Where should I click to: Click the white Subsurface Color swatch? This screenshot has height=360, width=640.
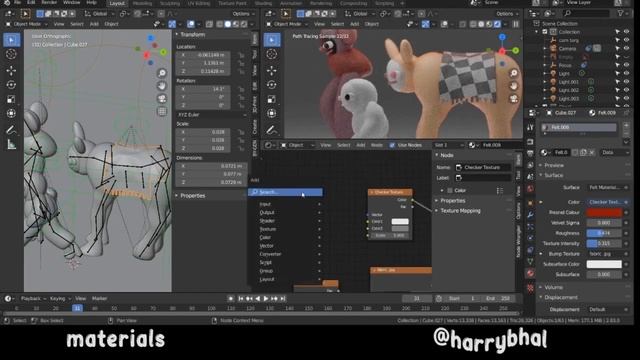(x=604, y=264)
